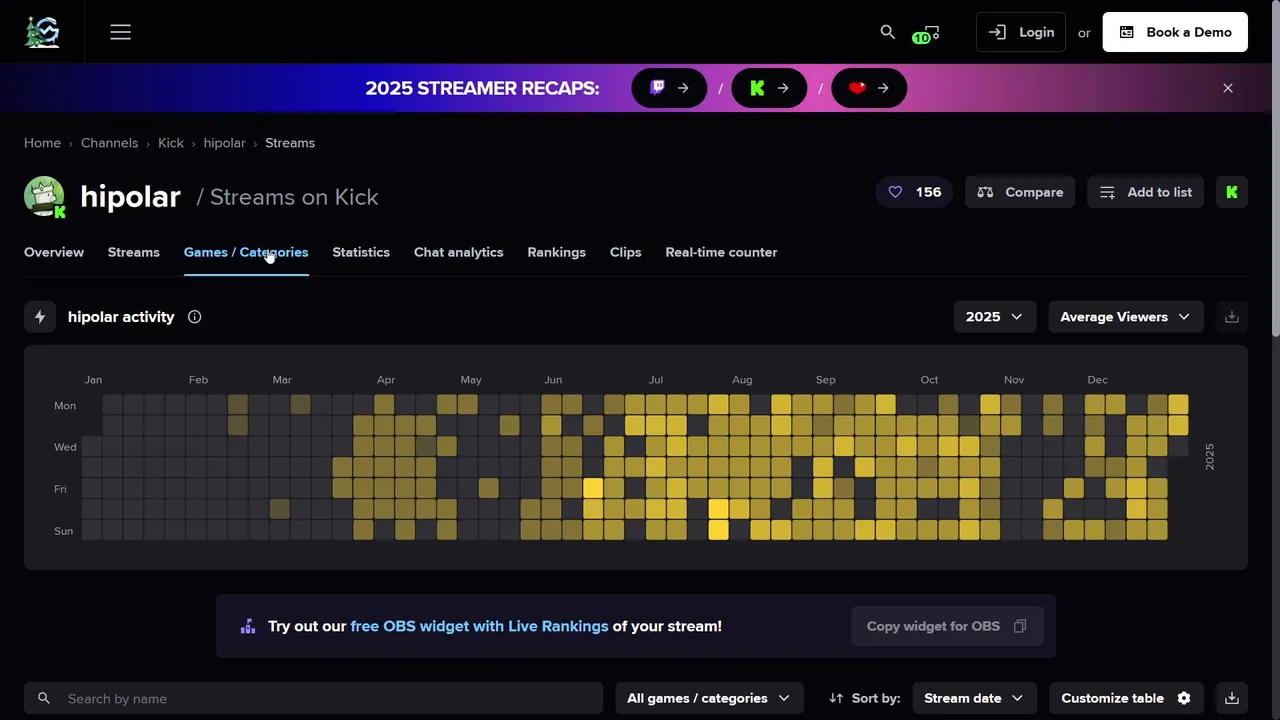Open Kick breadcrumb link
This screenshot has width=1280, height=720.
(x=171, y=143)
